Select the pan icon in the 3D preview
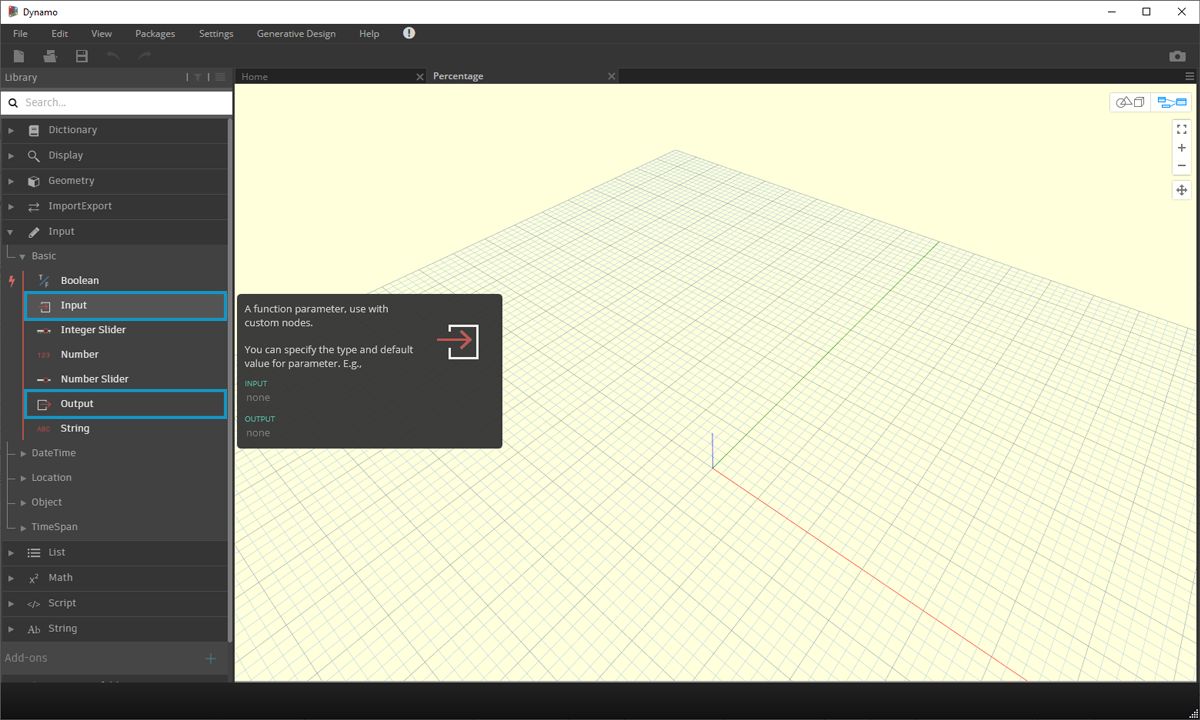1200x720 pixels. 1181,189
